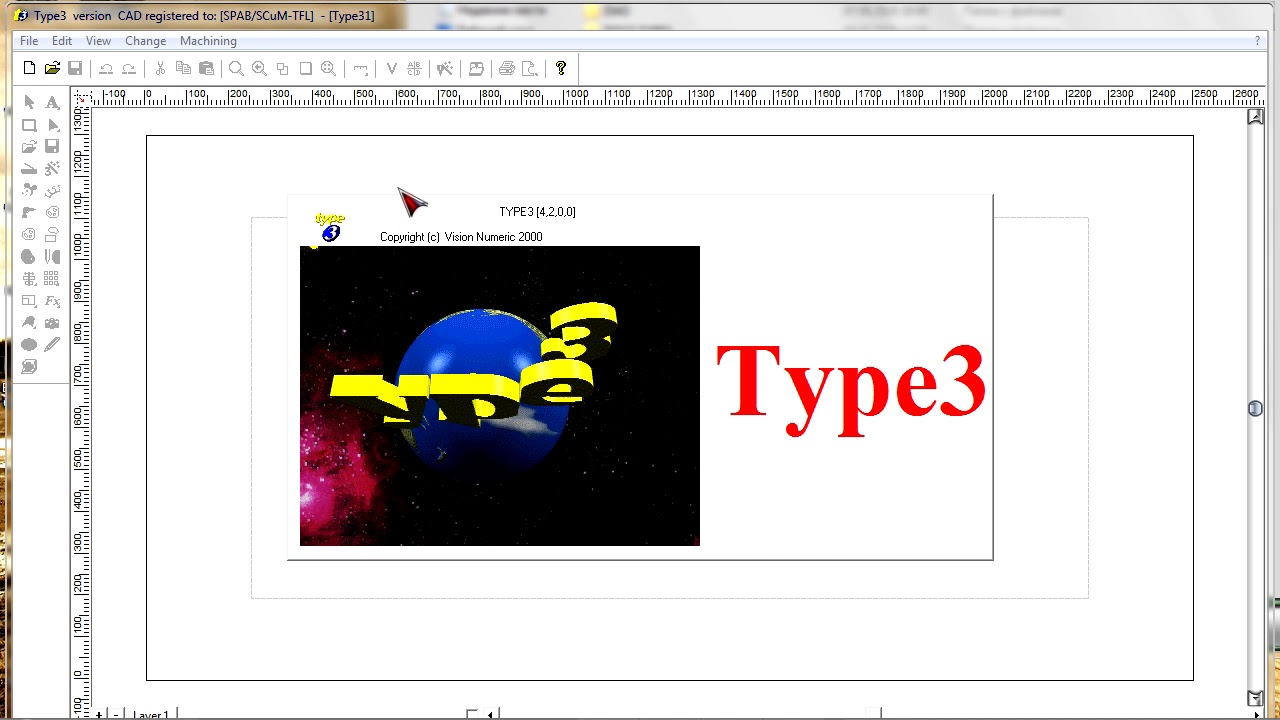
Task: Click the import image icon in top toolbar
Action: click(x=476, y=68)
